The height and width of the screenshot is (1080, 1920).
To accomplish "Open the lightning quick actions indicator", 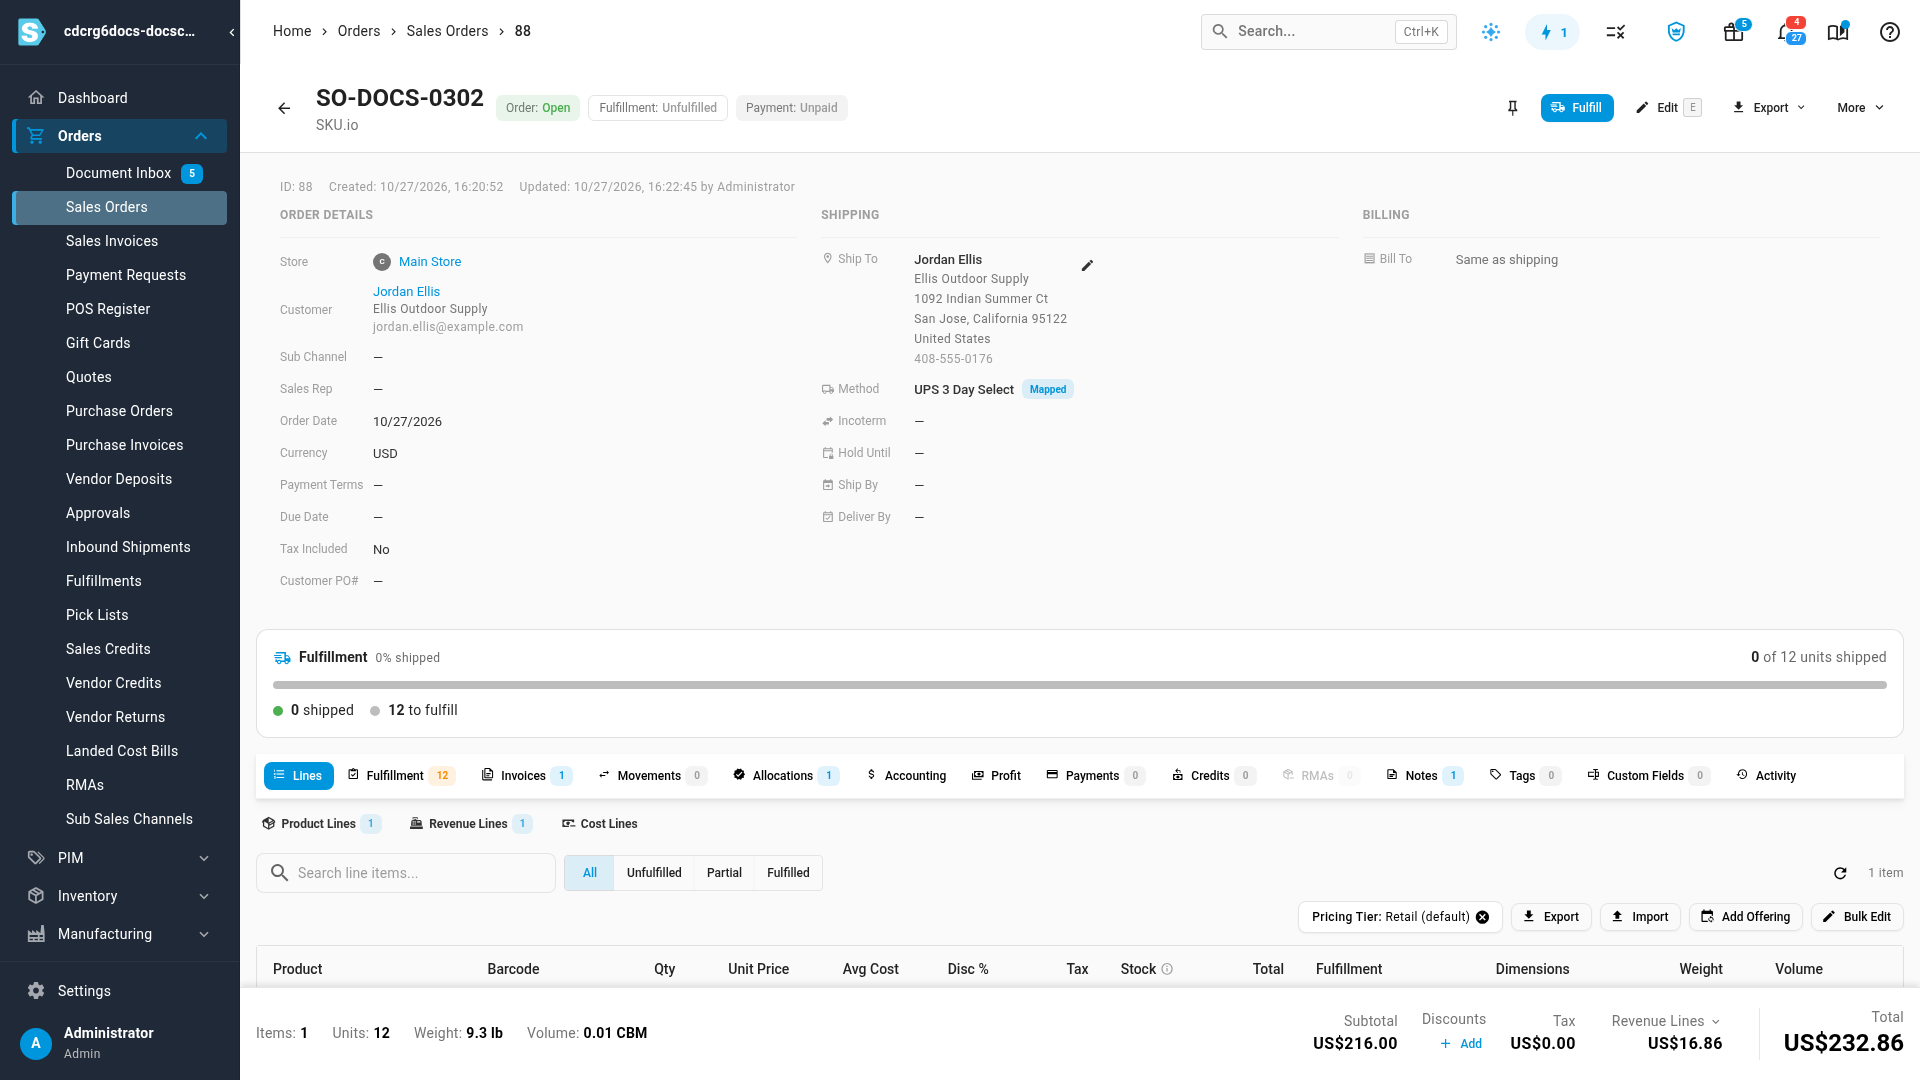I will (x=1552, y=32).
